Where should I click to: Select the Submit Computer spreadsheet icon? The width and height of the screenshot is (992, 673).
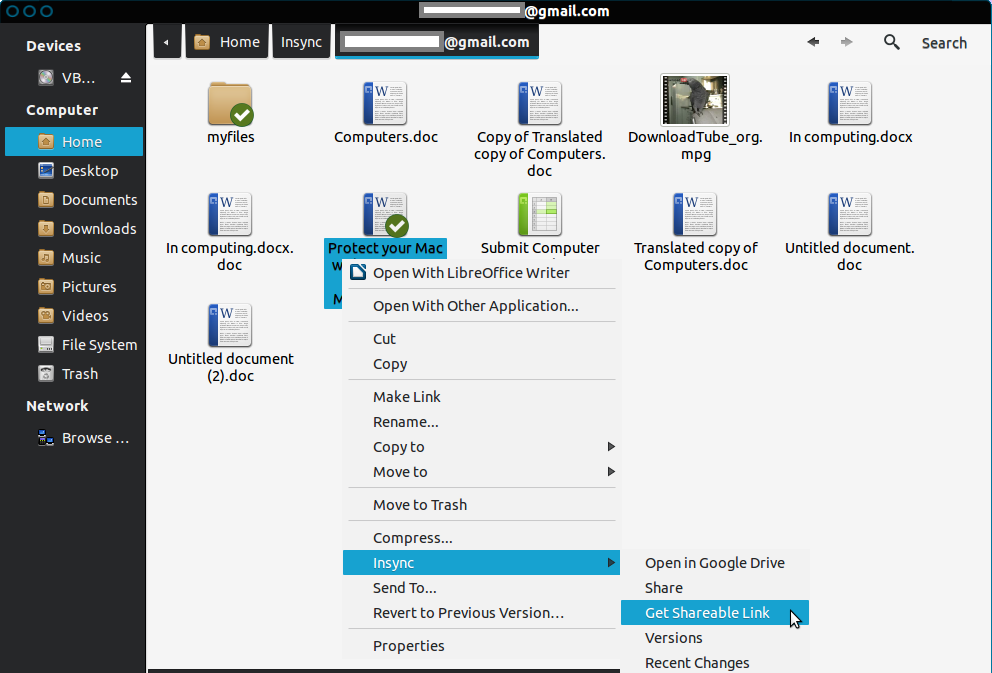point(540,214)
